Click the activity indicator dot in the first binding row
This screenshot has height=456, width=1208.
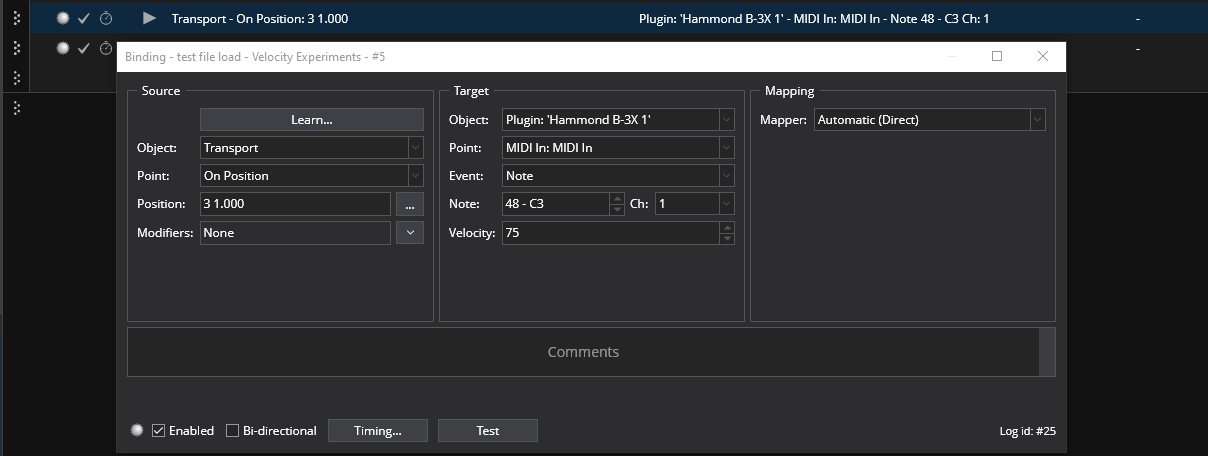pos(63,18)
